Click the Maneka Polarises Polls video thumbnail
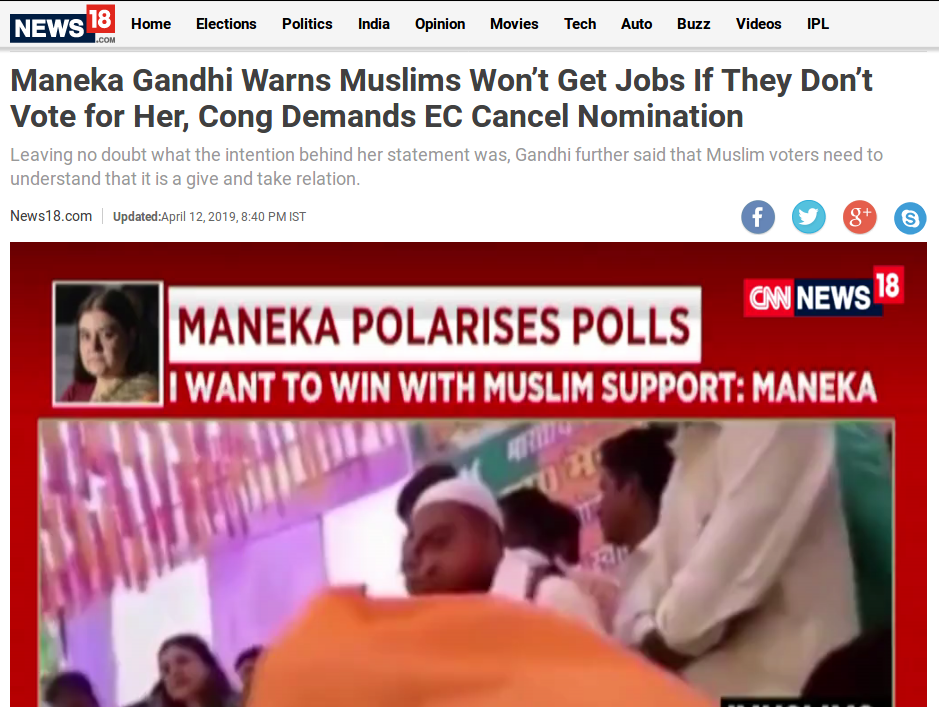This screenshot has width=939, height=707. [468, 474]
